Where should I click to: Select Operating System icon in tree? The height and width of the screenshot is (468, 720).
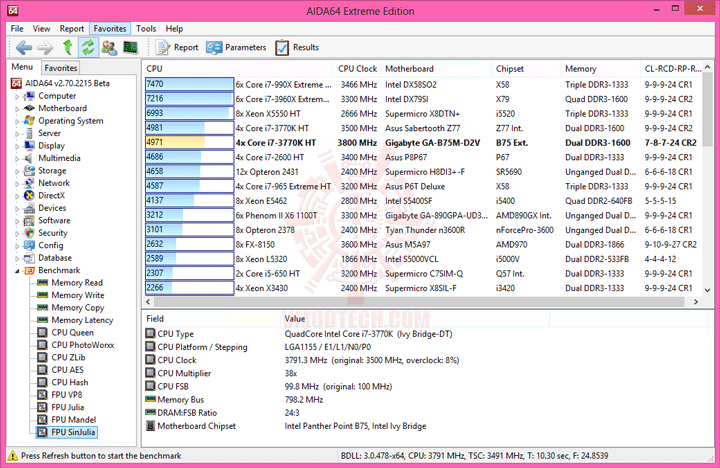pyautogui.click(x=29, y=121)
